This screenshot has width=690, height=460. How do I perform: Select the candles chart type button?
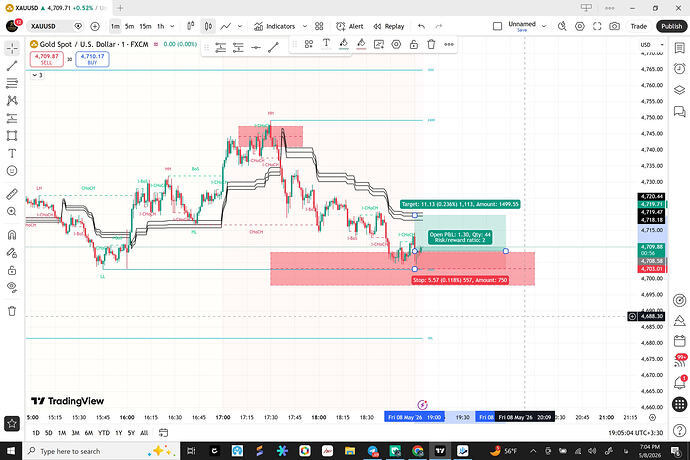(x=208, y=26)
